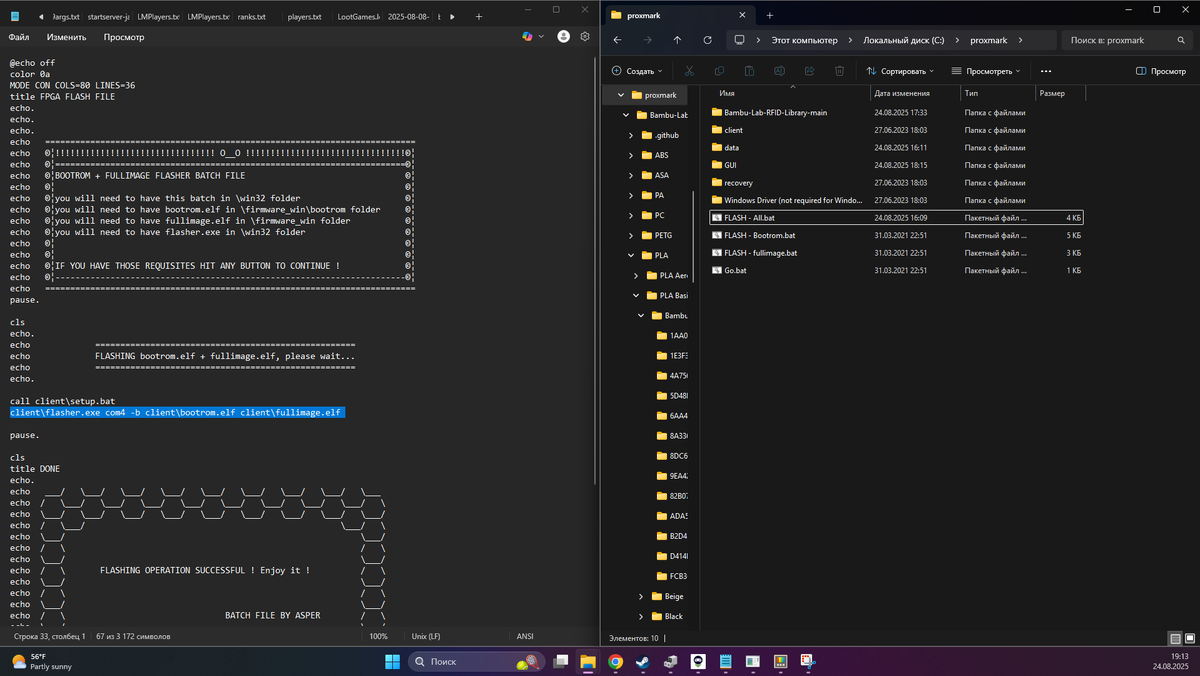Click the Copilot icon in Notepad

[528, 36]
